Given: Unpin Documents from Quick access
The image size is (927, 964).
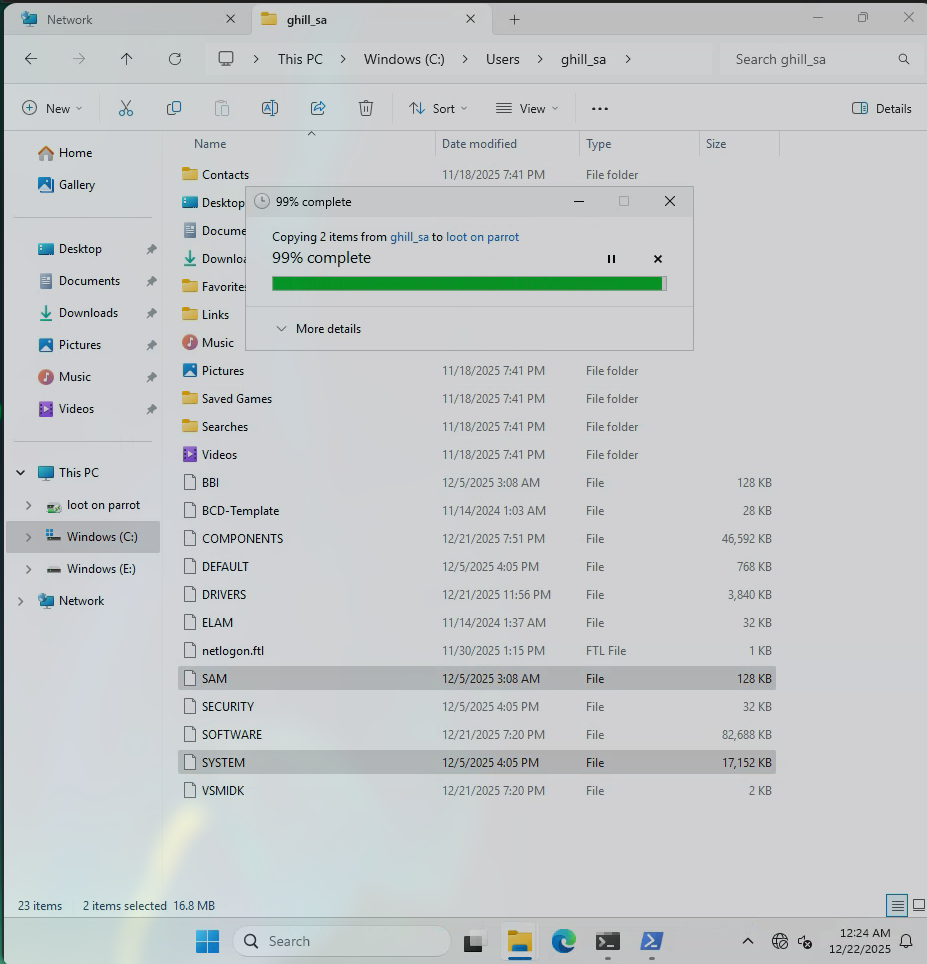Looking at the screenshot, I should coord(151,281).
